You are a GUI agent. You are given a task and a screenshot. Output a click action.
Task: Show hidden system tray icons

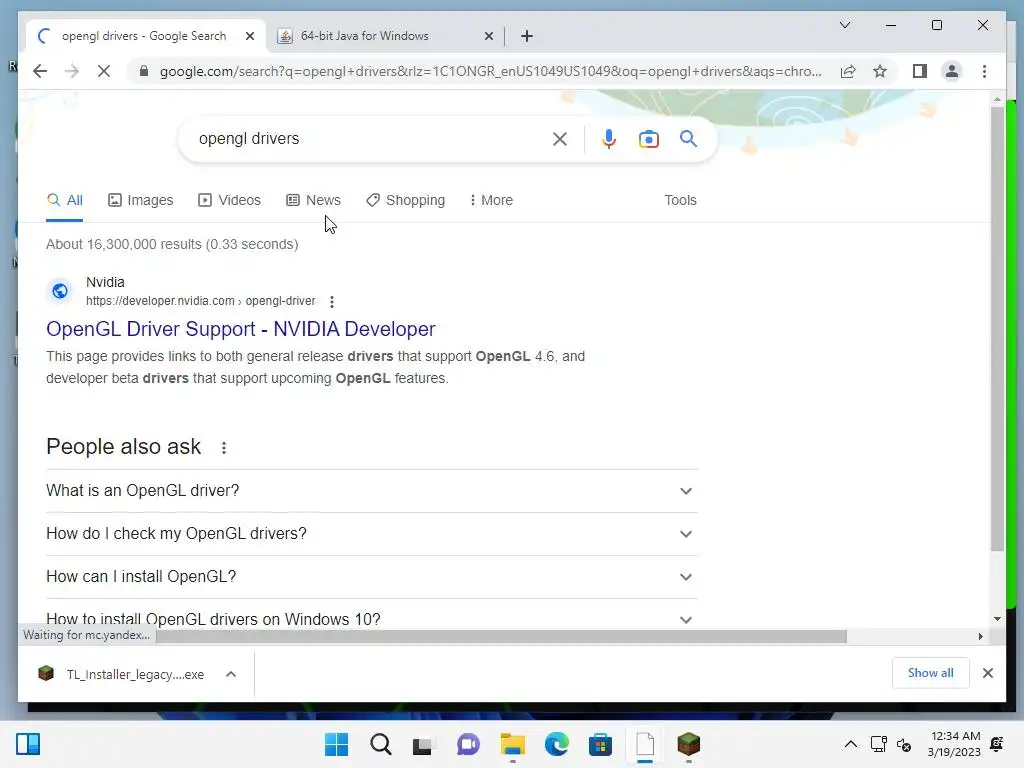[850, 744]
